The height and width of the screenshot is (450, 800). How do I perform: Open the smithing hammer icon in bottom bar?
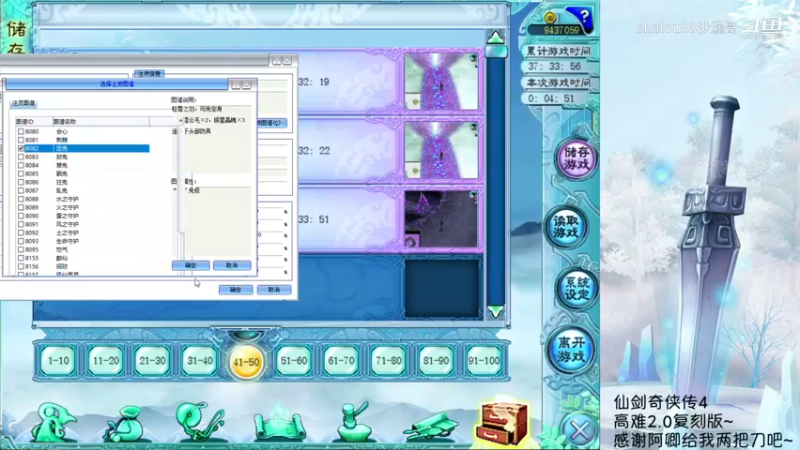pyautogui.click(x=354, y=422)
